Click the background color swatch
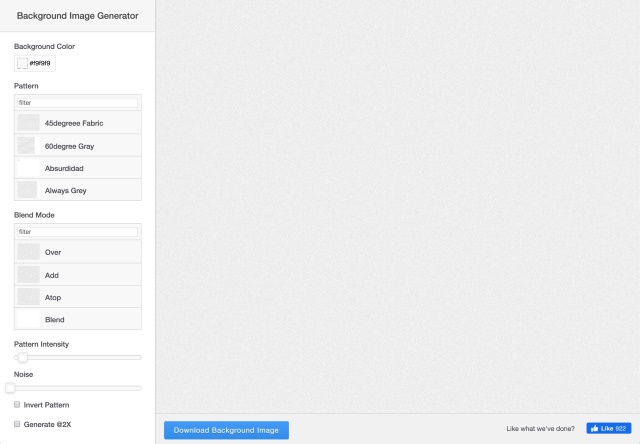Viewport: 640px width, 444px height. coord(22,63)
